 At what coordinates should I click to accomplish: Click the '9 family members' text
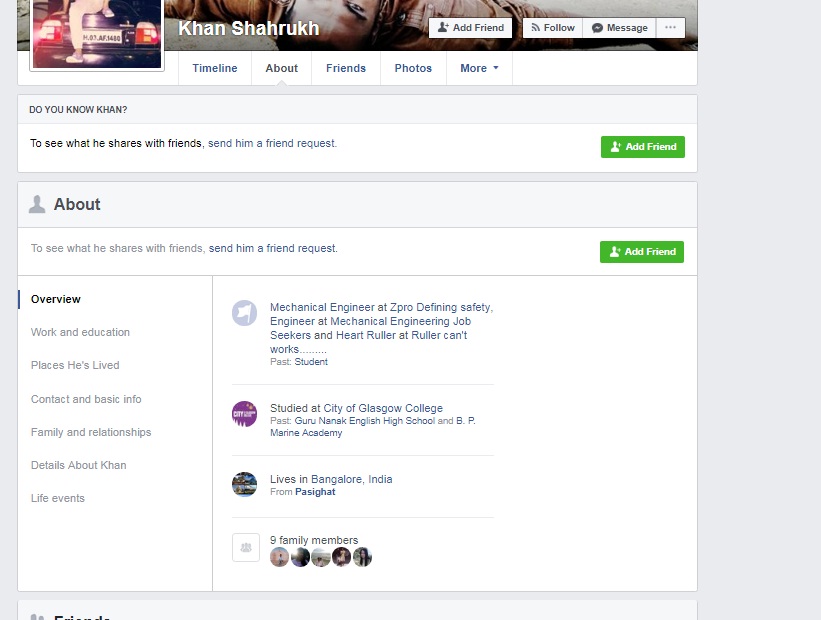coord(314,540)
